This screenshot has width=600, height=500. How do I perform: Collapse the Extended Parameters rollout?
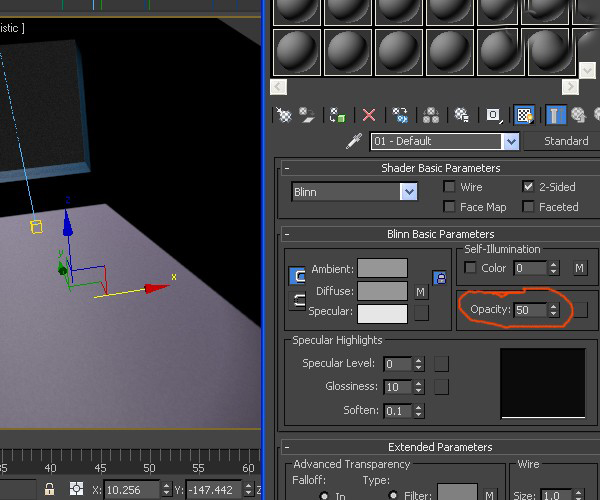pyautogui.click(x=287, y=447)
